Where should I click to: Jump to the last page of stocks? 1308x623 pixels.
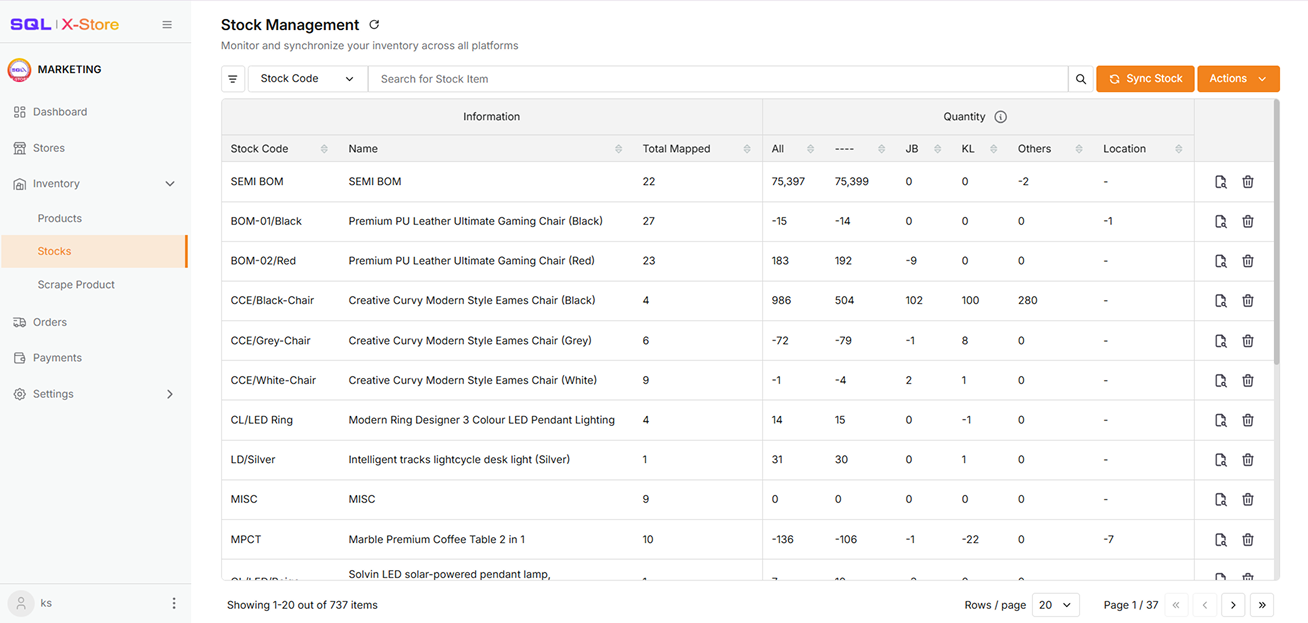point(1262,605)
